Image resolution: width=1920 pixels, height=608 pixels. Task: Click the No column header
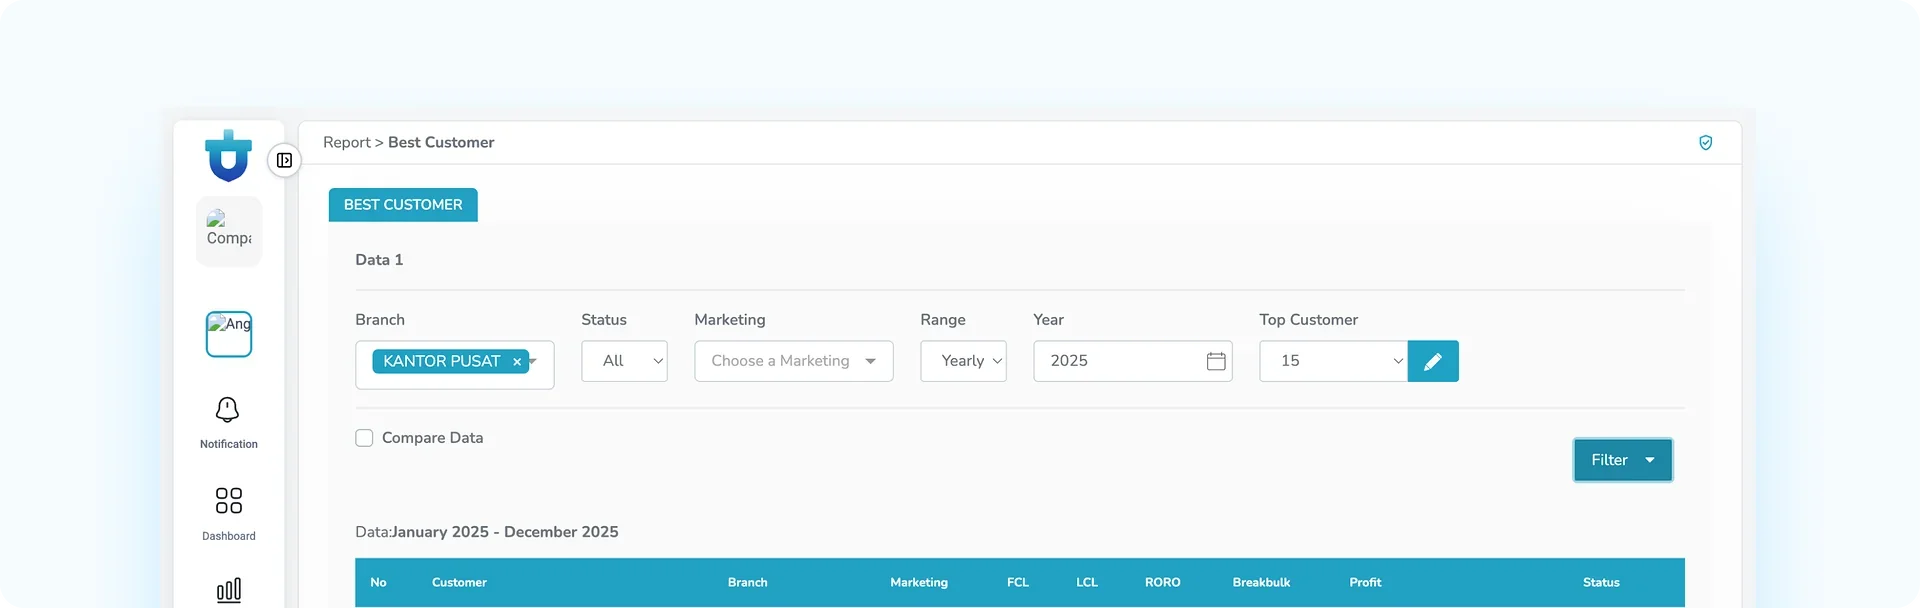[x=378, y=583]
